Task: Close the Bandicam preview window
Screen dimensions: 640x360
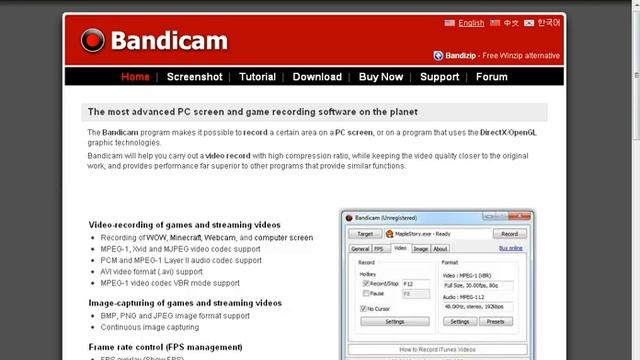Action: 520,216
